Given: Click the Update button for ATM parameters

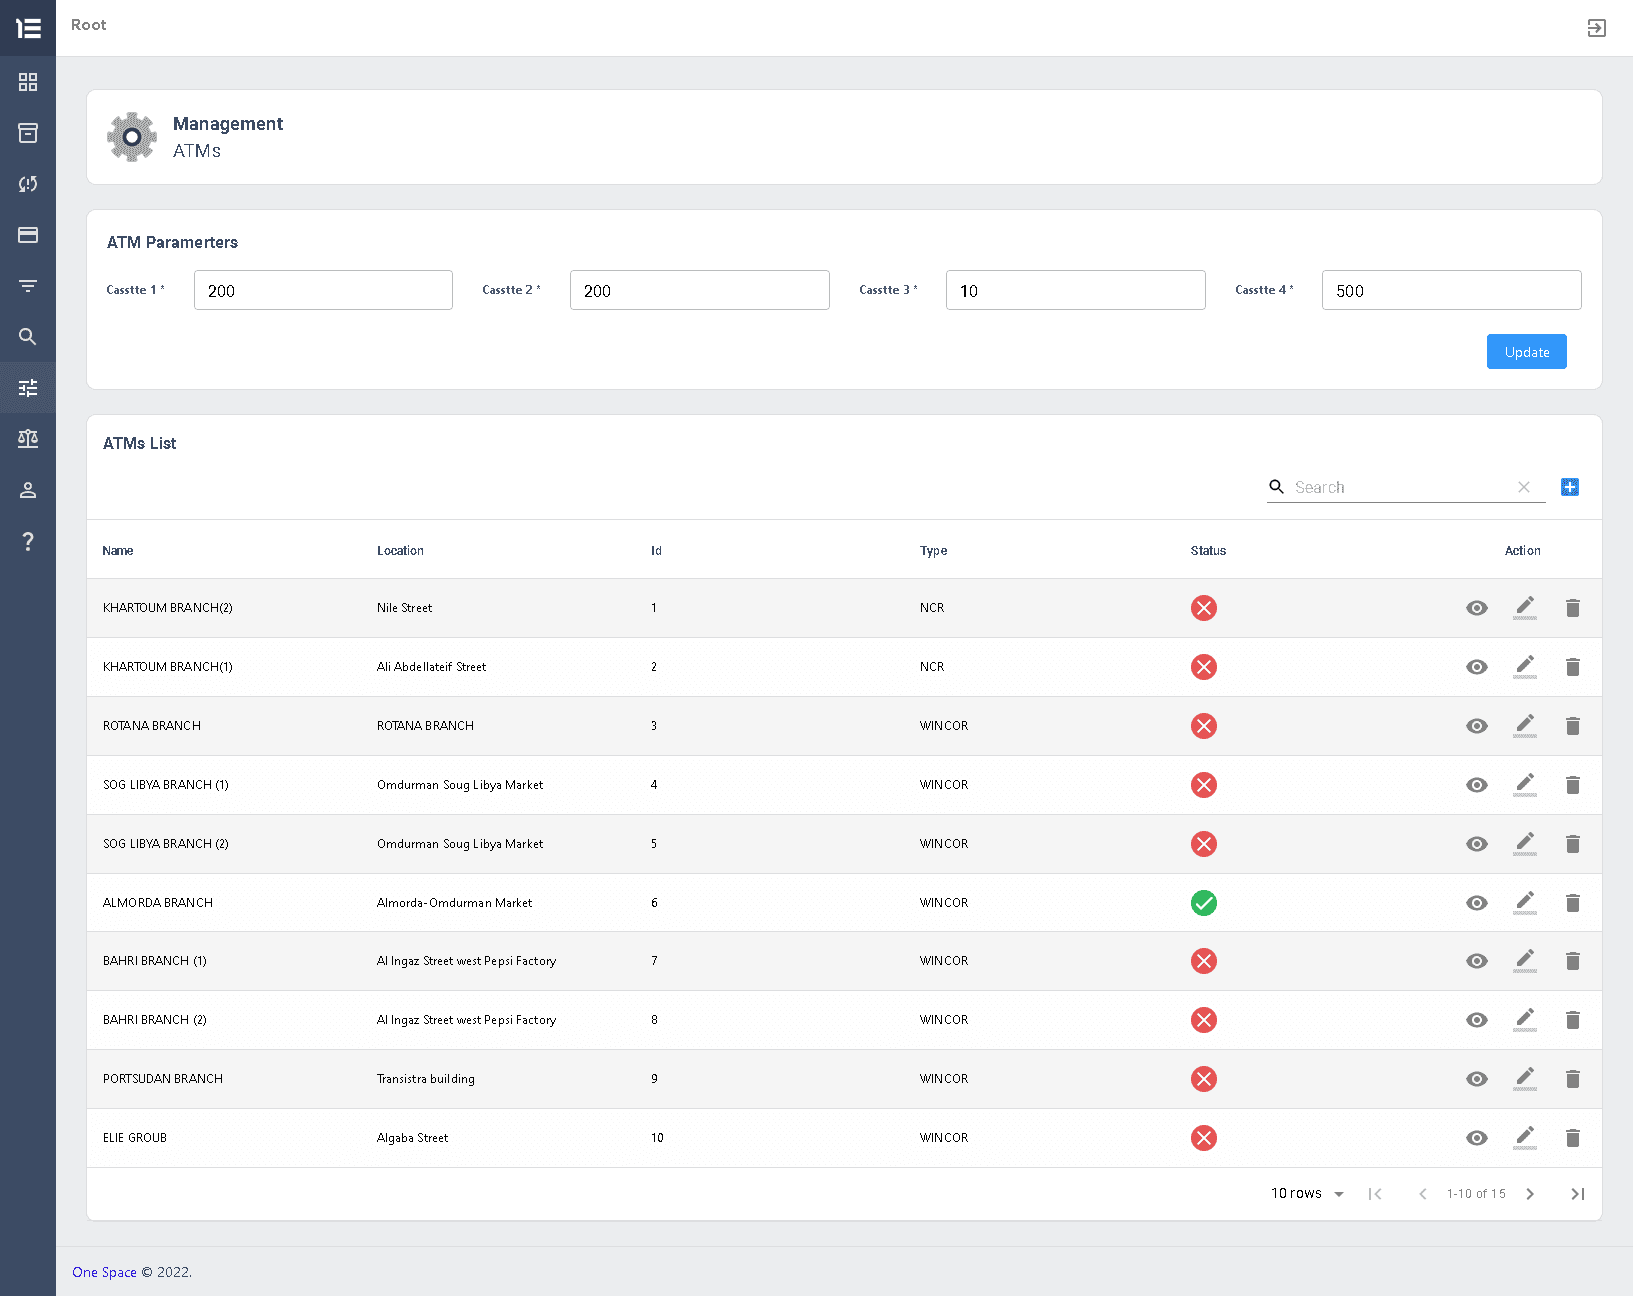Looking at the screenshot, I should [x=1526, y=351].
